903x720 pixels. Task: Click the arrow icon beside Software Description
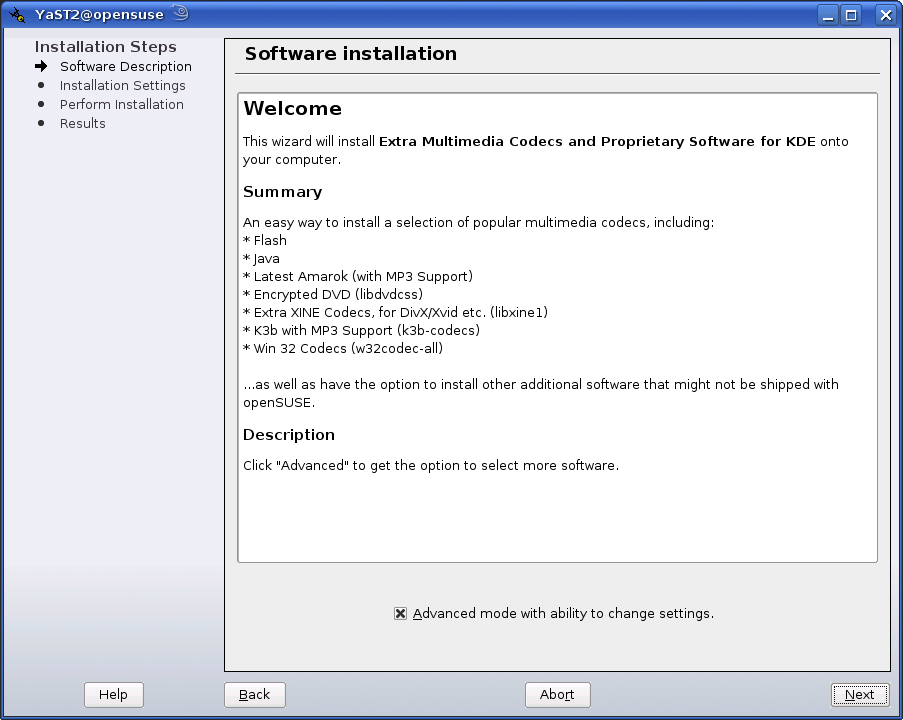pos(41,67)
